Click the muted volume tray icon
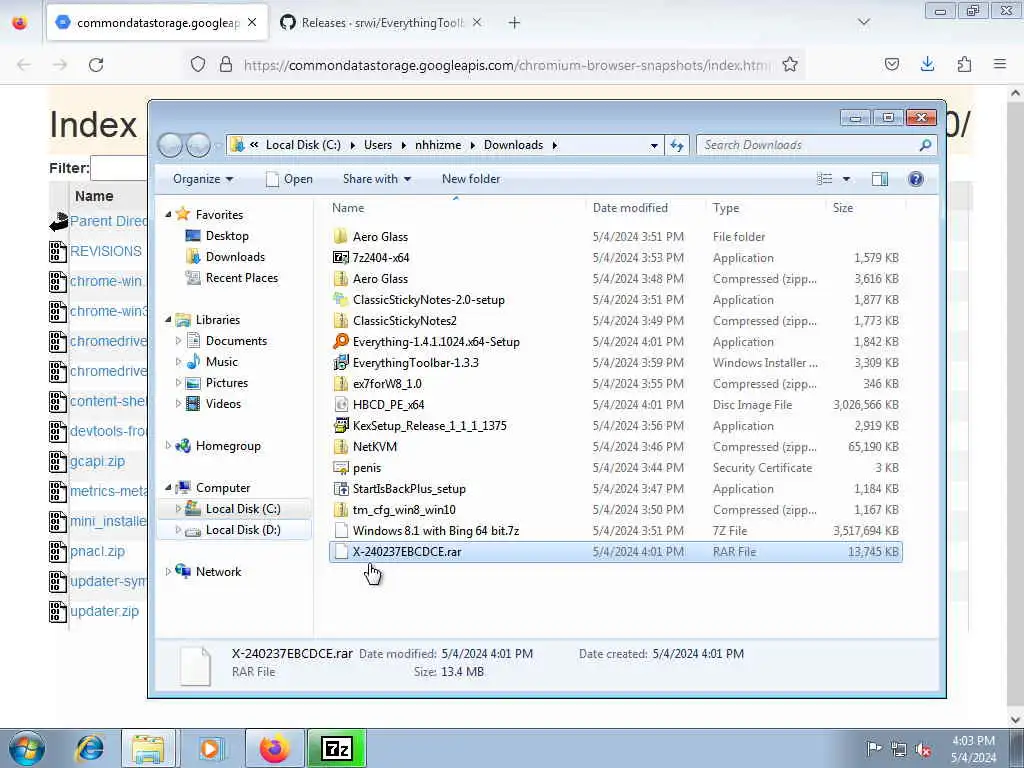This screenshot has width=1024, height=768. [x=923, y=749]
